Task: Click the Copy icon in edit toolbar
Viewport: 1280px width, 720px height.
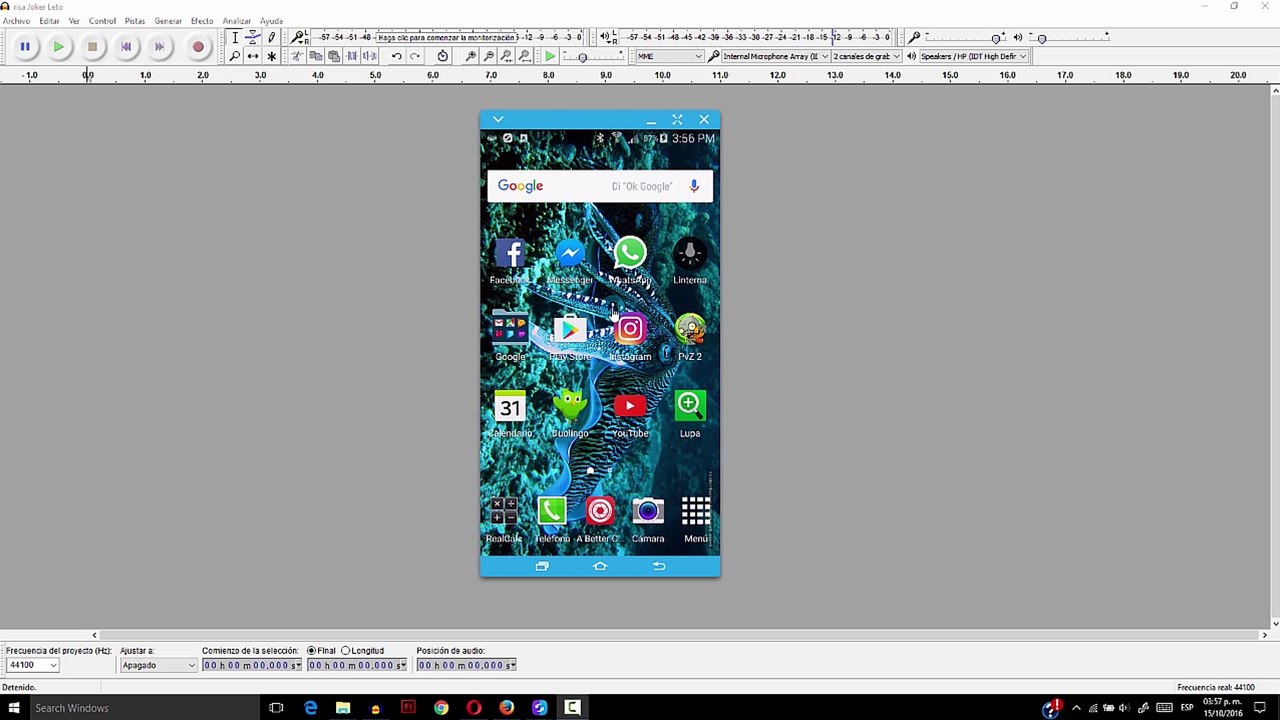Action: [315, 56]
